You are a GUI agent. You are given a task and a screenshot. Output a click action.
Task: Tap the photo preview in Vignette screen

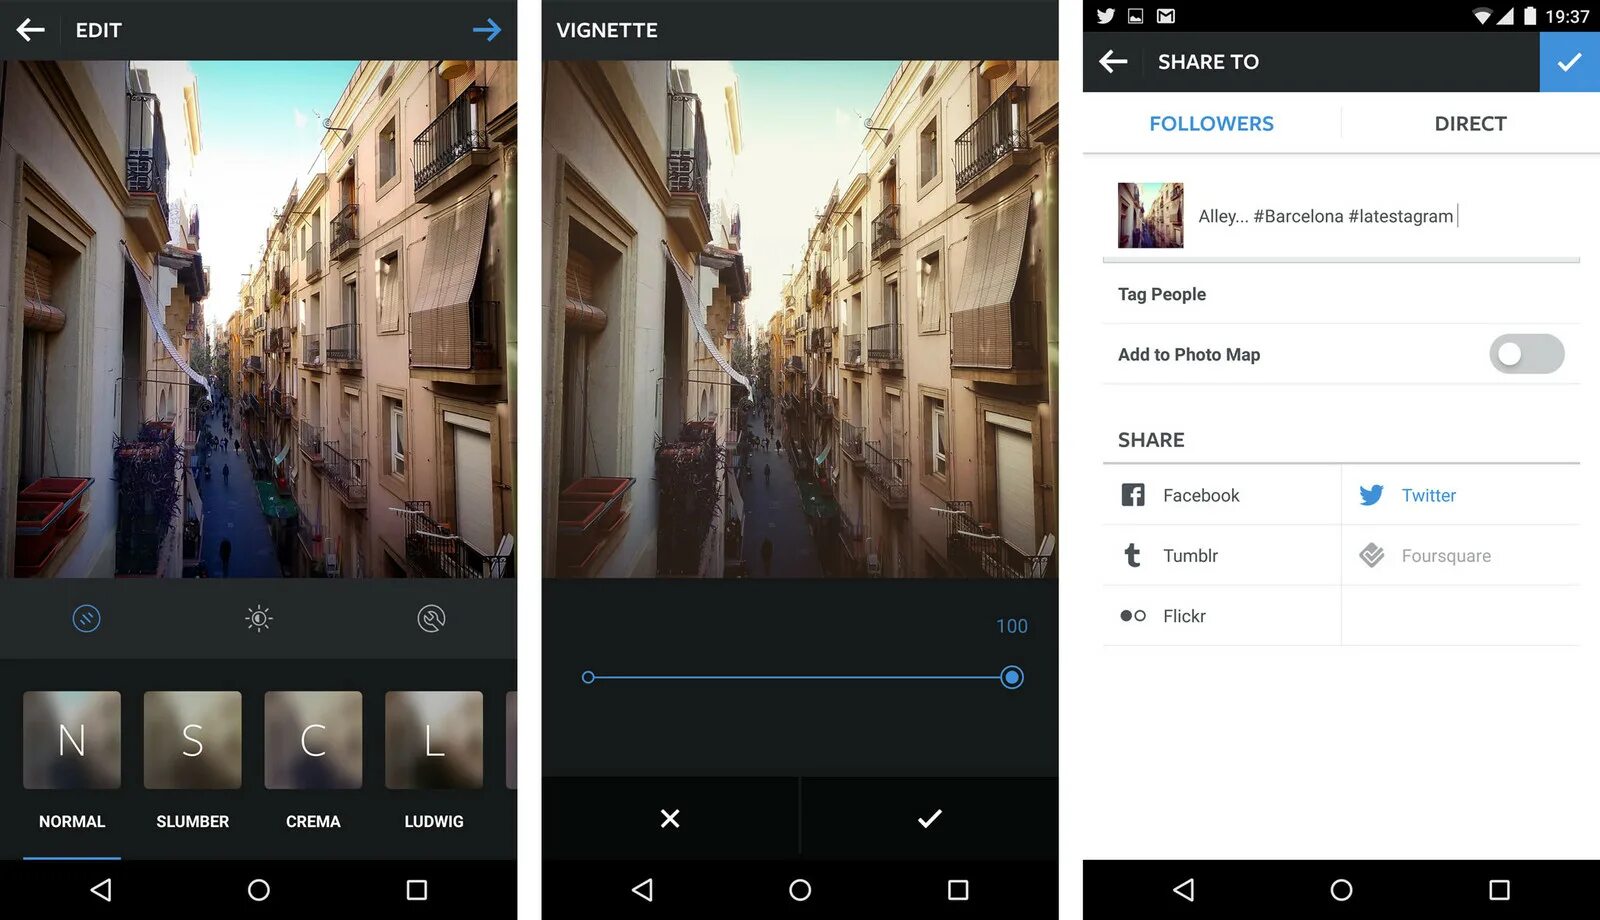[800, 319]
